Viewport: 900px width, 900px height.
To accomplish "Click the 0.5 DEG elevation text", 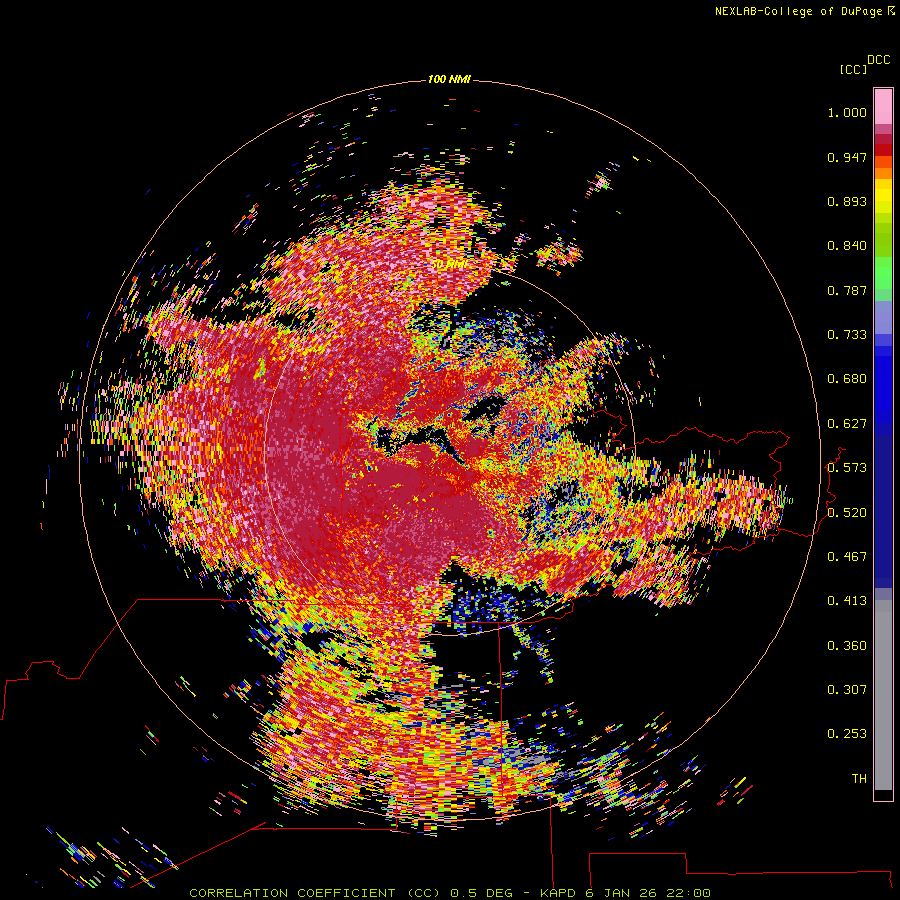I will (x=482, y=893).
